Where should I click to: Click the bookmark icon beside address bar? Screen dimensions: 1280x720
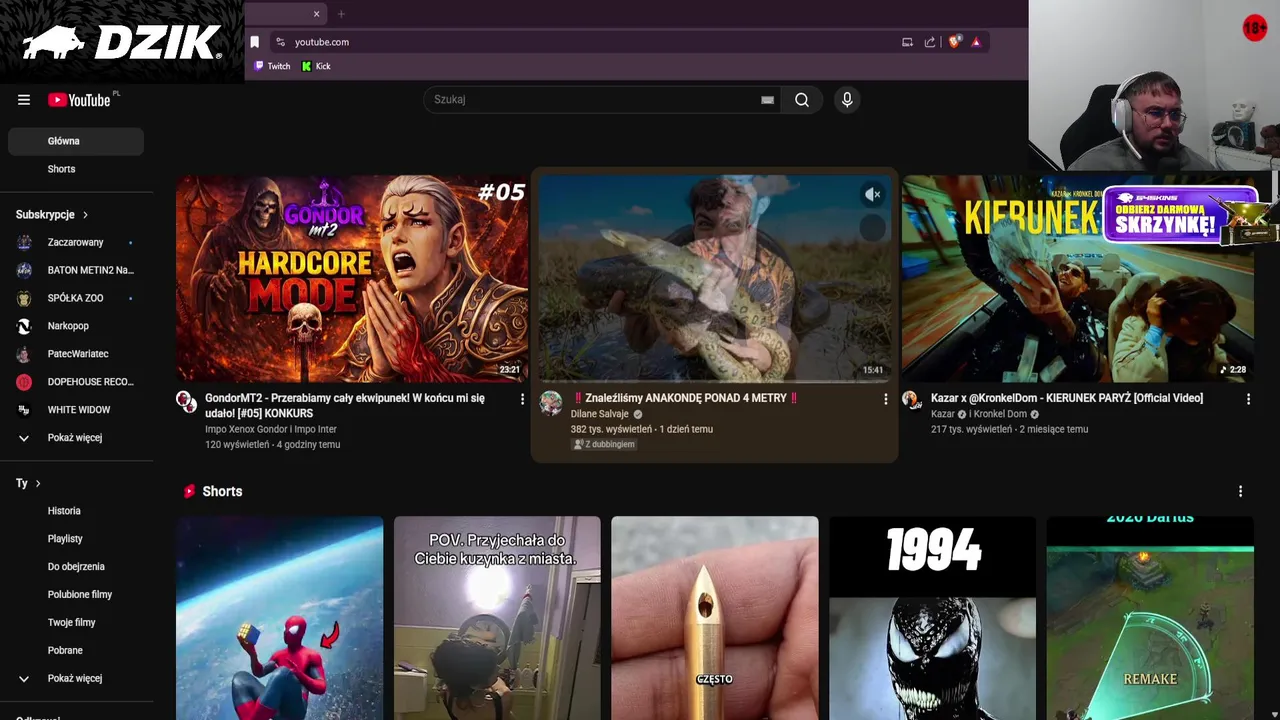coord(255,42)
